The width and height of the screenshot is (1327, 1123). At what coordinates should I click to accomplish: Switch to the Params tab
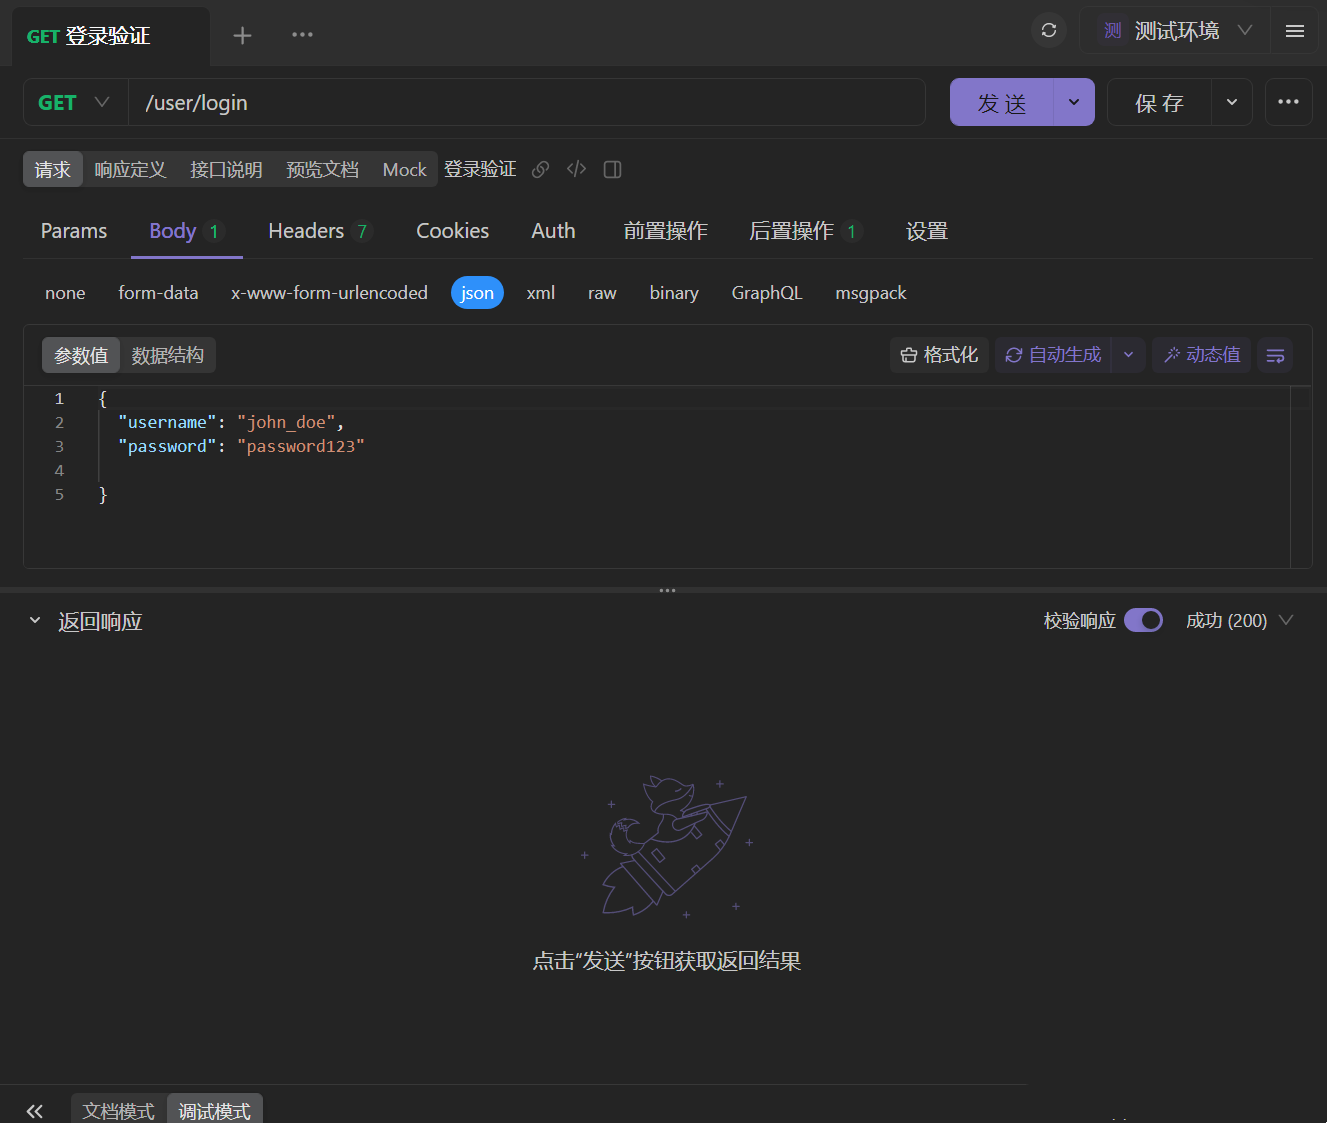74,231
